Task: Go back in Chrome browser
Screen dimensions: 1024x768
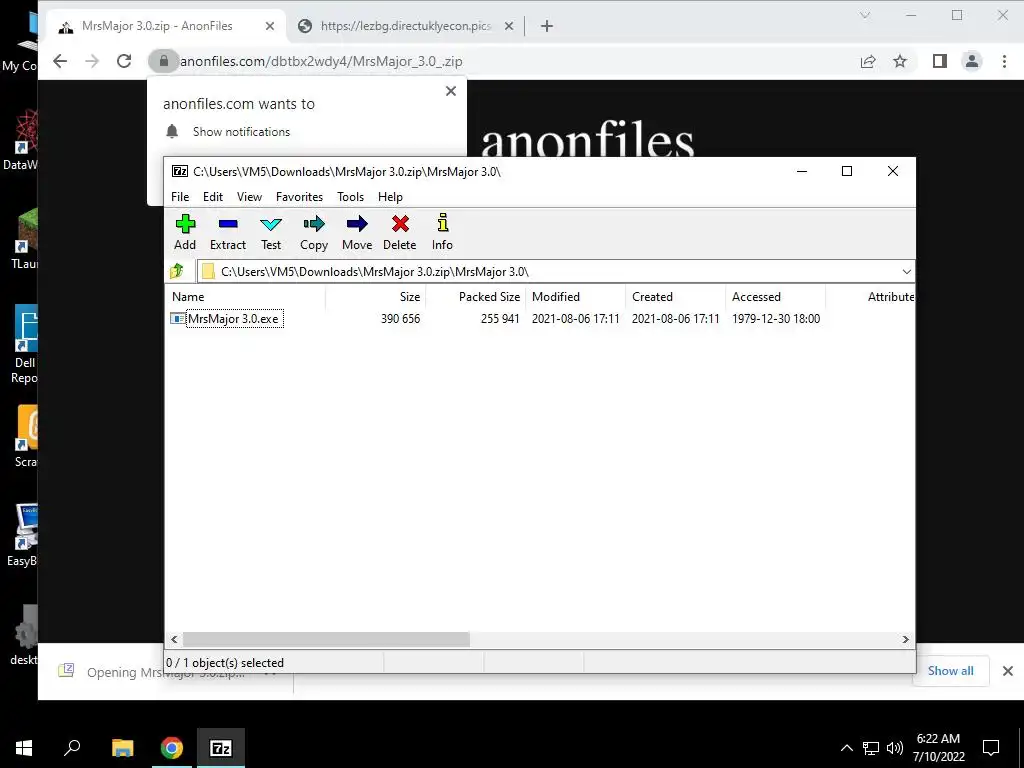Action: coord(60,61)
